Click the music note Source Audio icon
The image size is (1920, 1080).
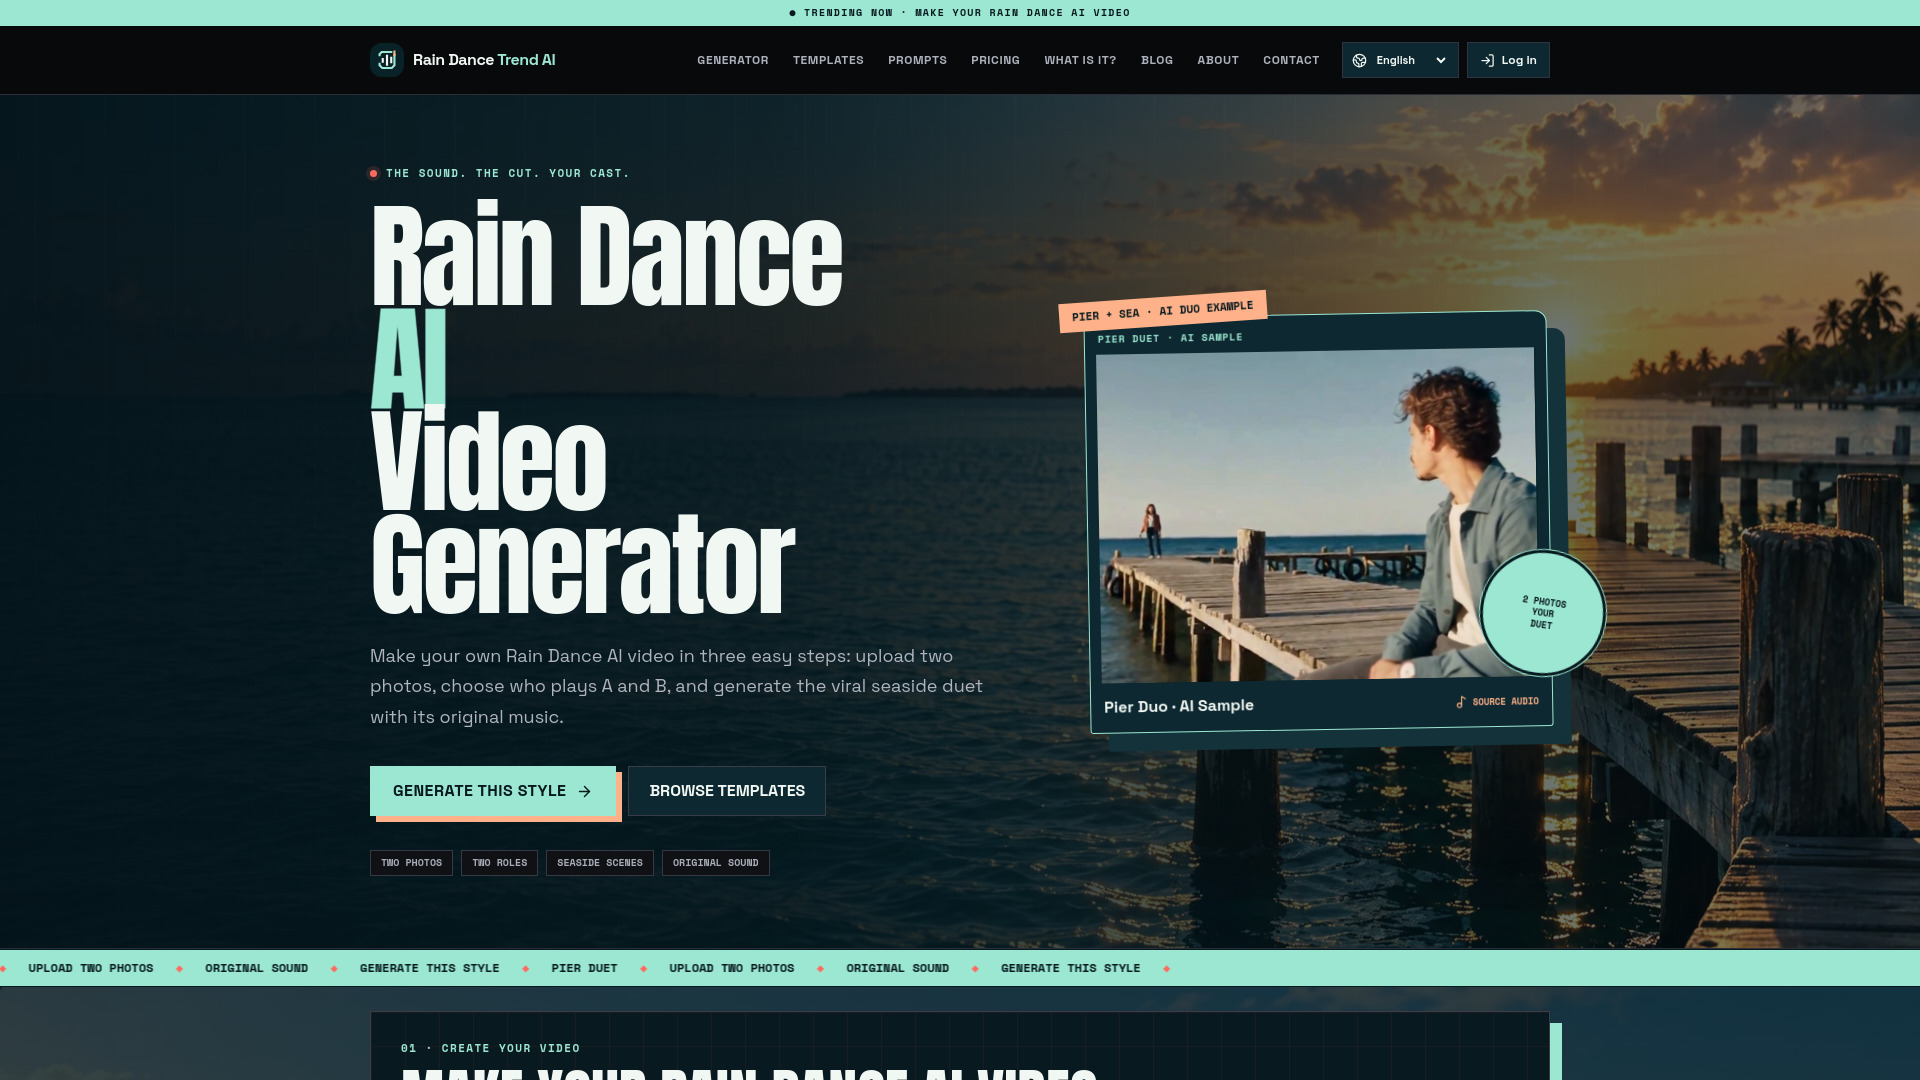(1461, 702)
